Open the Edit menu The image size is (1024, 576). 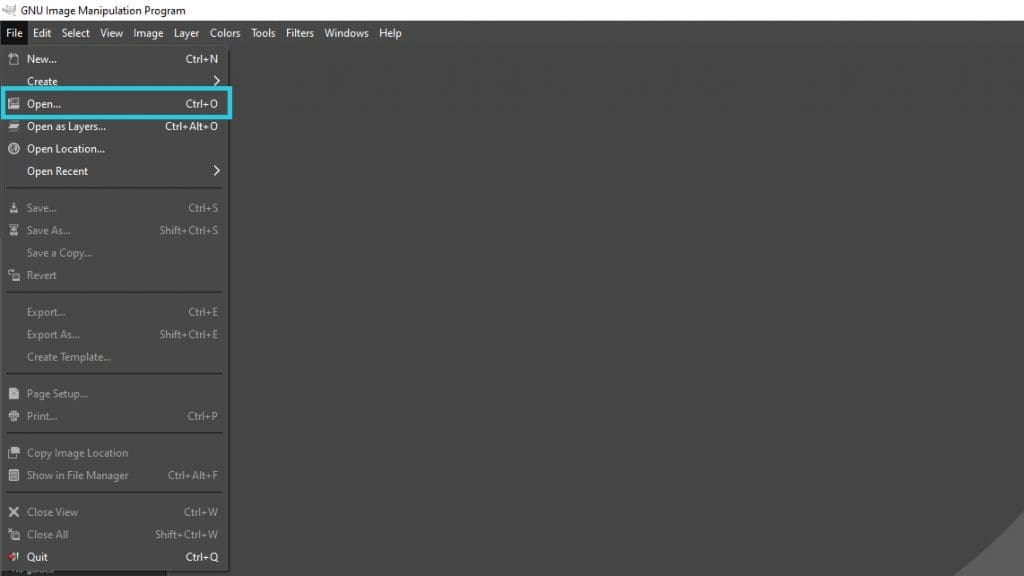(x=42, y=33)
